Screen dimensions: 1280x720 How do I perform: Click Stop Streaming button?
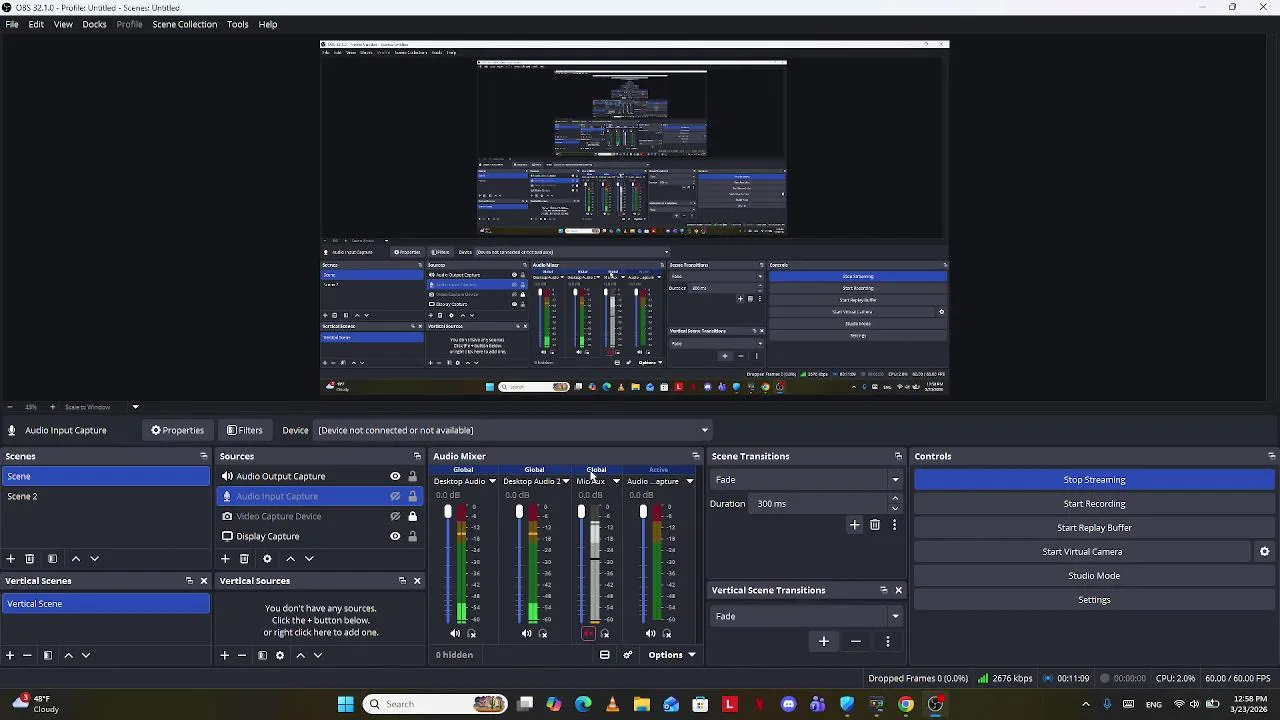pos(1094,480)
